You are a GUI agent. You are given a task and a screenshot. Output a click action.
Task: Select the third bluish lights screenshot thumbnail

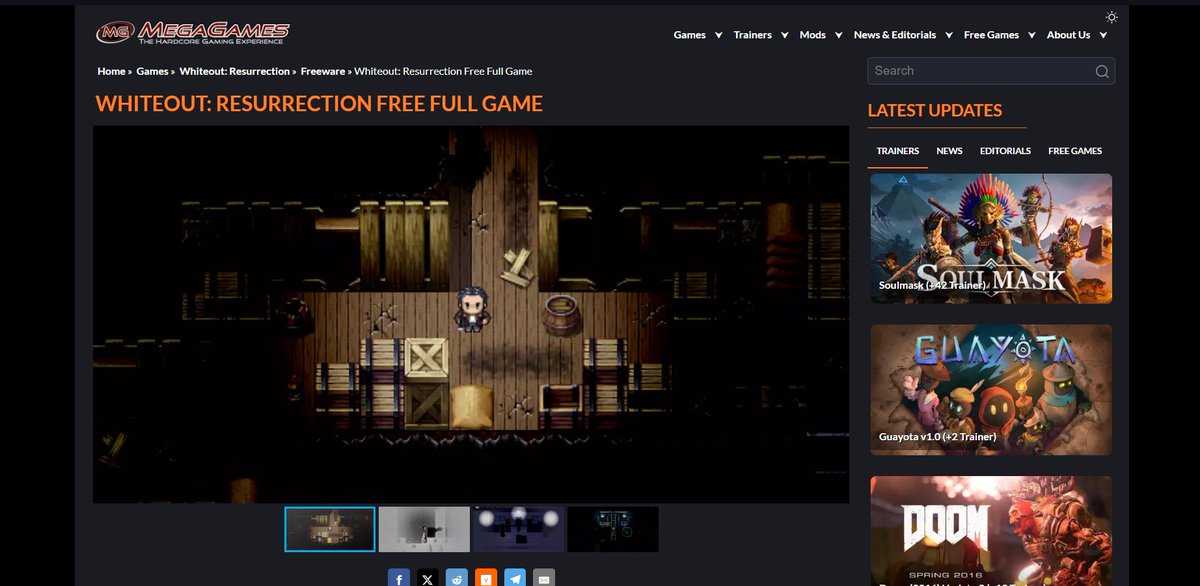pos(518,529)
